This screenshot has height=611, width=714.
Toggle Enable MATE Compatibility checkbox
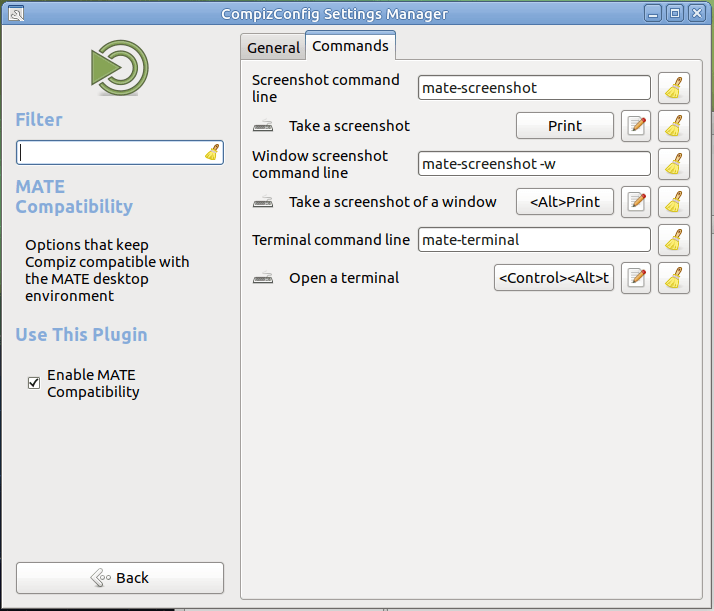pyautogui.click(x=34, y=383)
